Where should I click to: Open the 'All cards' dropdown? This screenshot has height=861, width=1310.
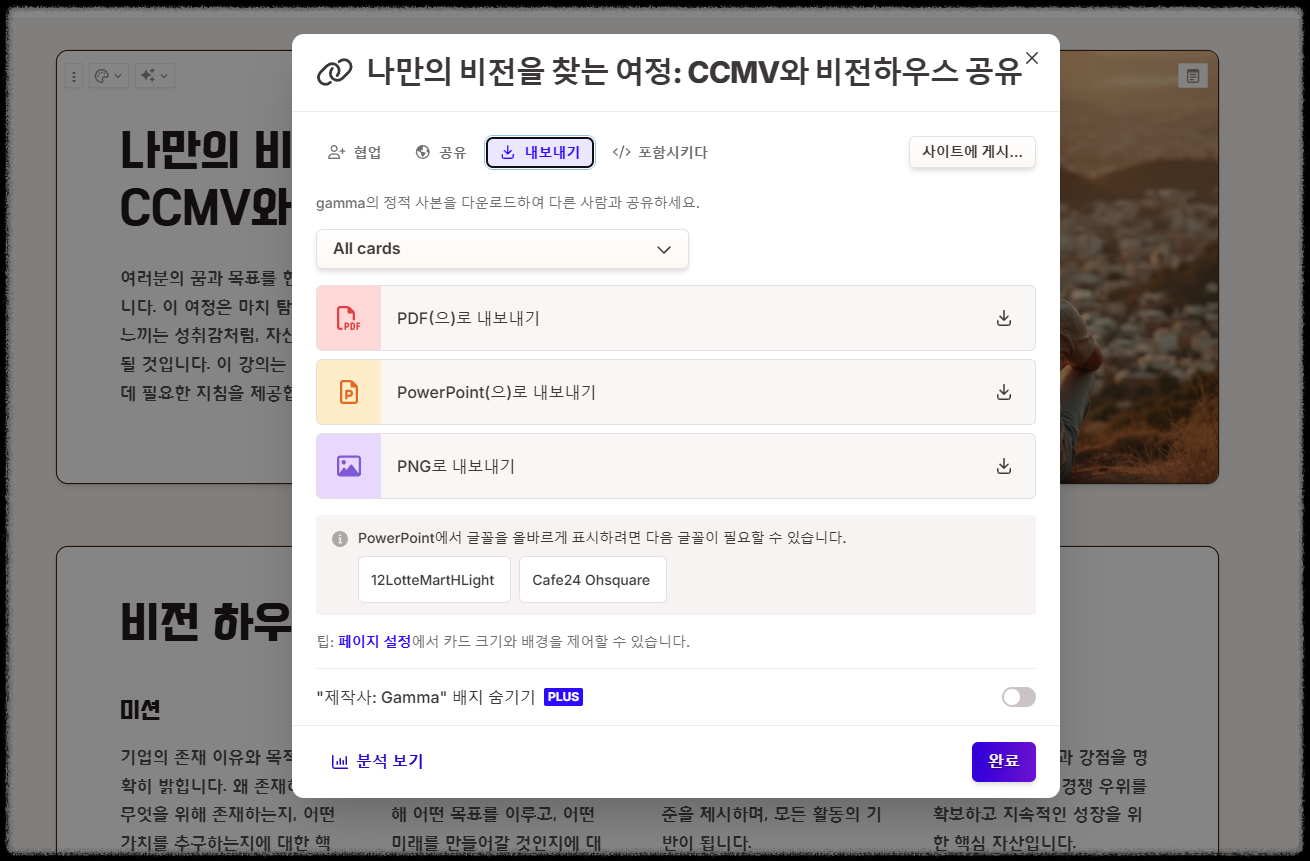[x=502, y=249]
